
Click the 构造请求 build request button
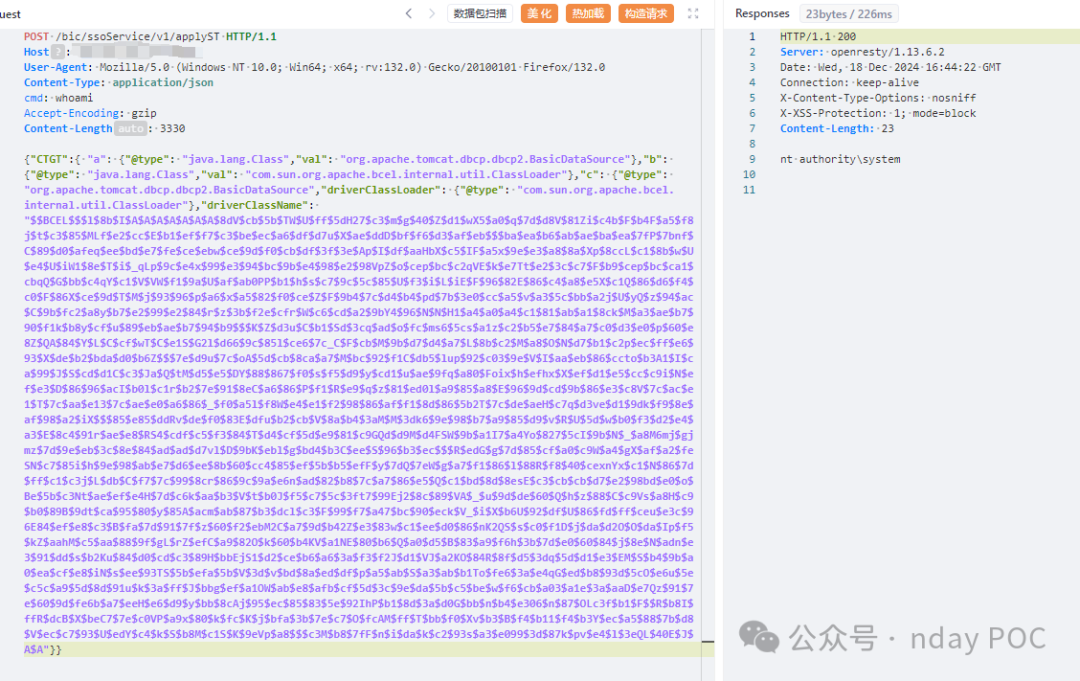click(646, 13)
